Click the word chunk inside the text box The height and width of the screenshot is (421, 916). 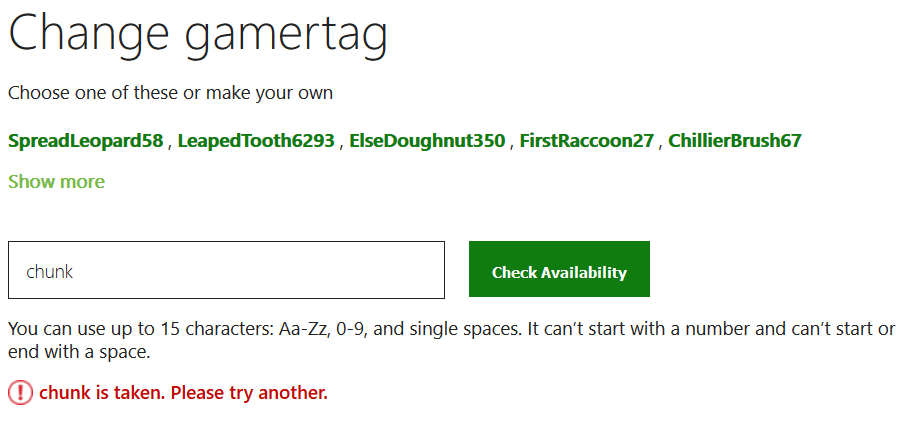pyautogui.click(x=50, y=271)
